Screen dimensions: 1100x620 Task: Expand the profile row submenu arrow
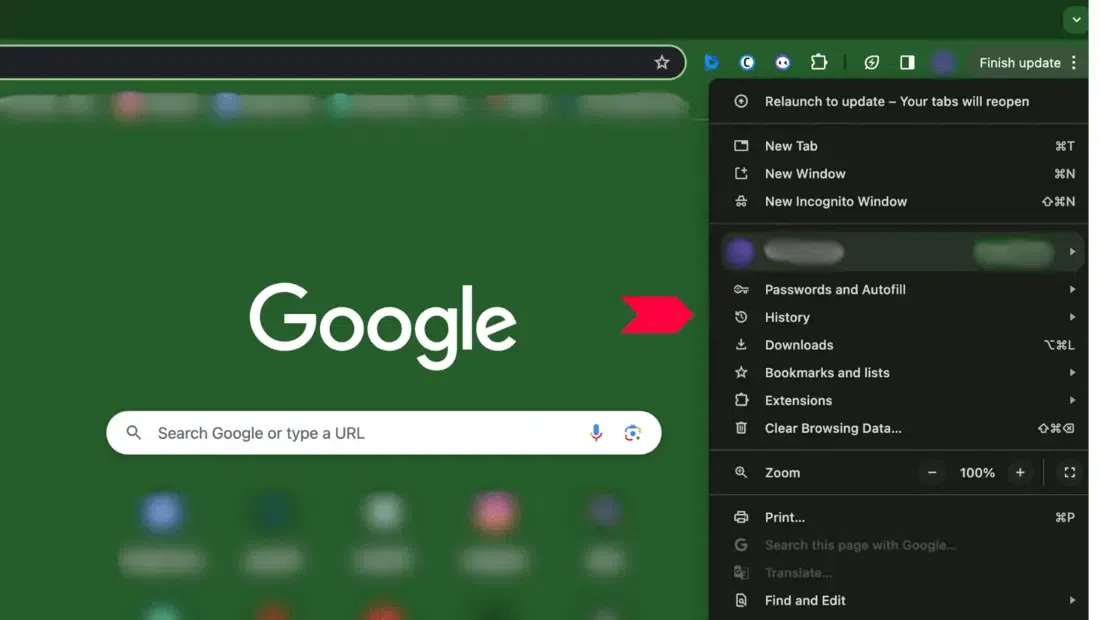pyautogui.click(x=1072, y=251)
